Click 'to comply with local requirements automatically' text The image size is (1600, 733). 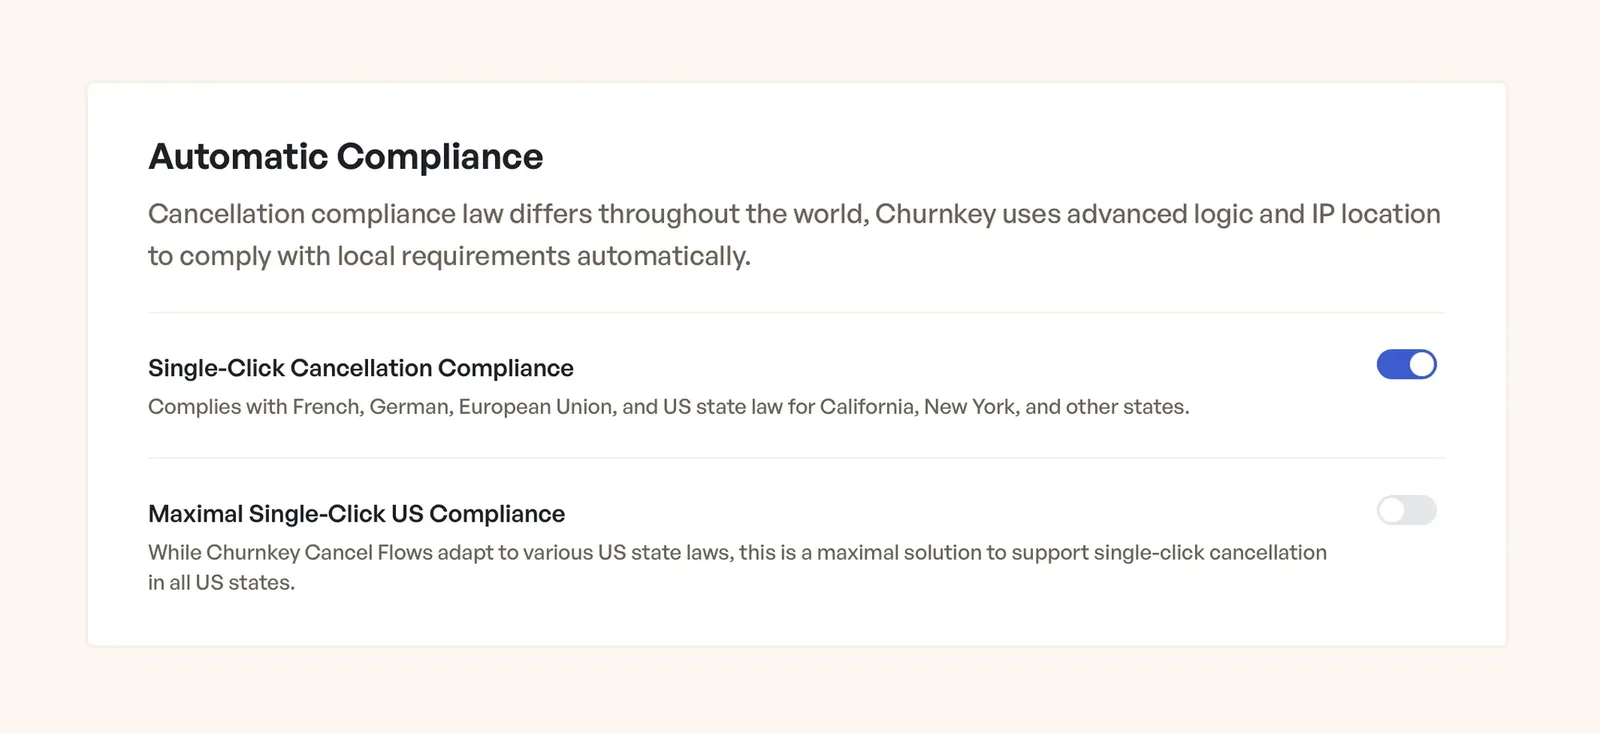click(449, 256)
